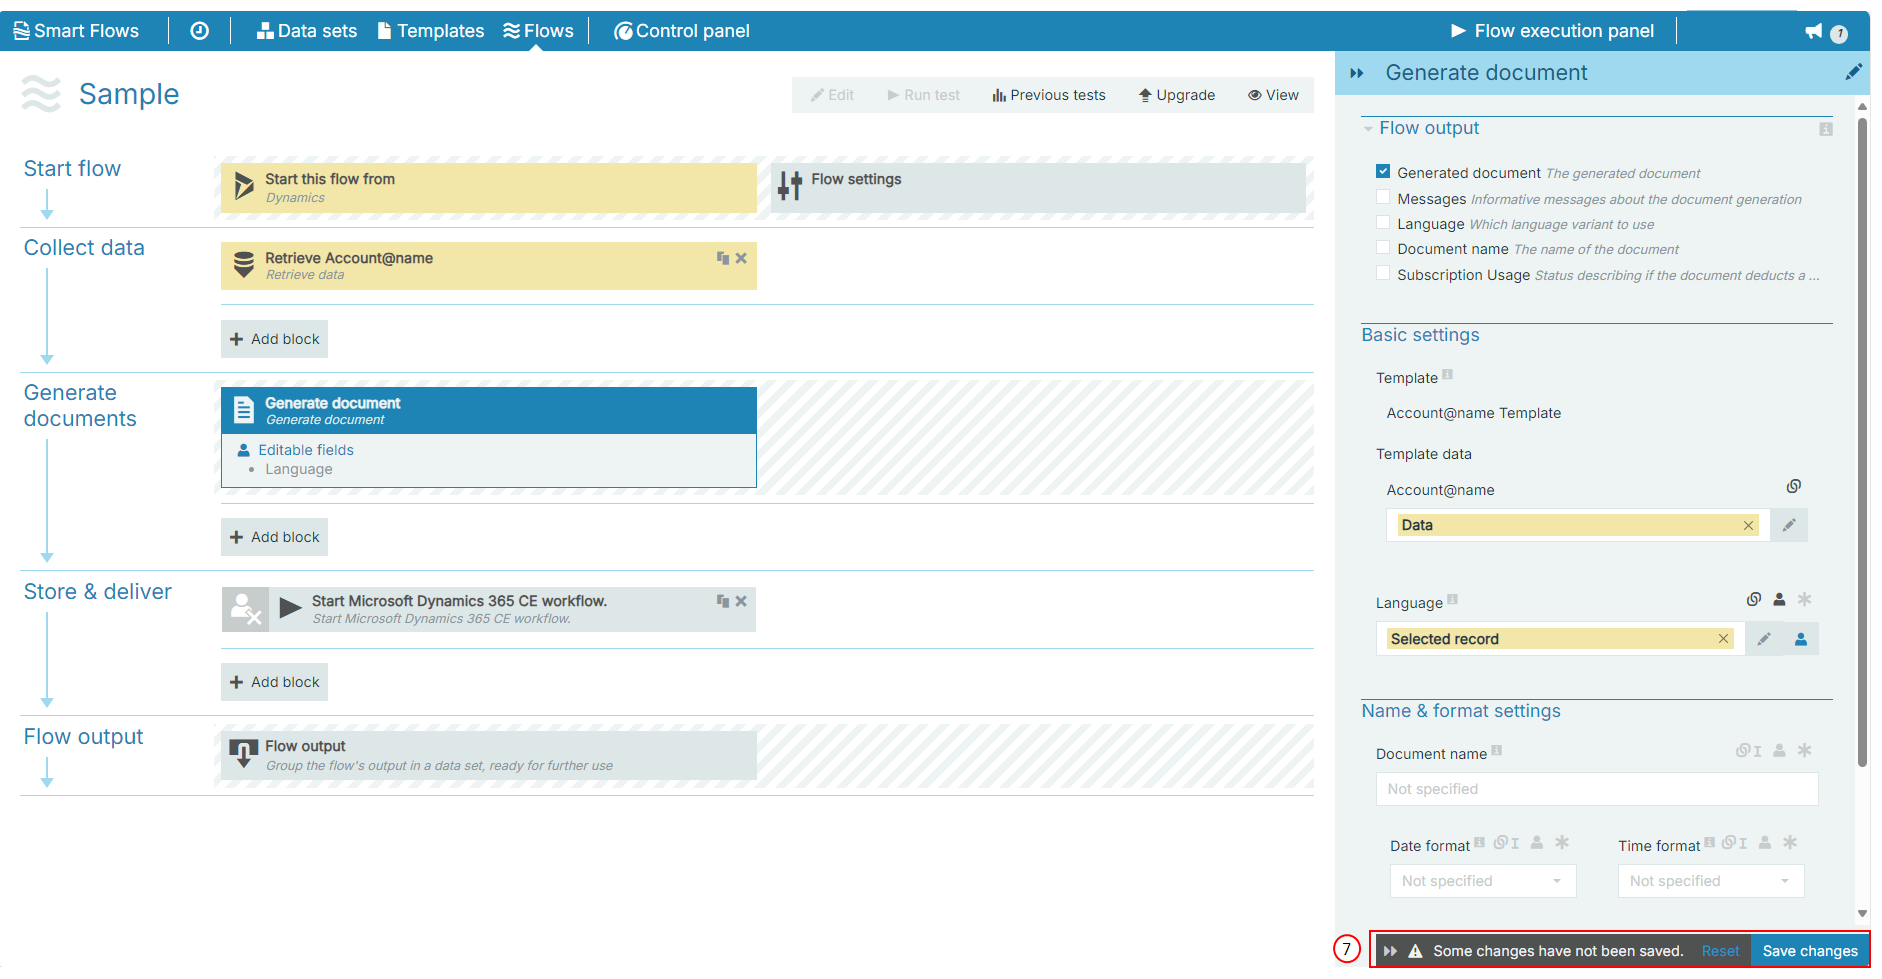Click the Edit toolbar button
The width and height of the screenshot is (1882, 979).
tap(832, 95)
